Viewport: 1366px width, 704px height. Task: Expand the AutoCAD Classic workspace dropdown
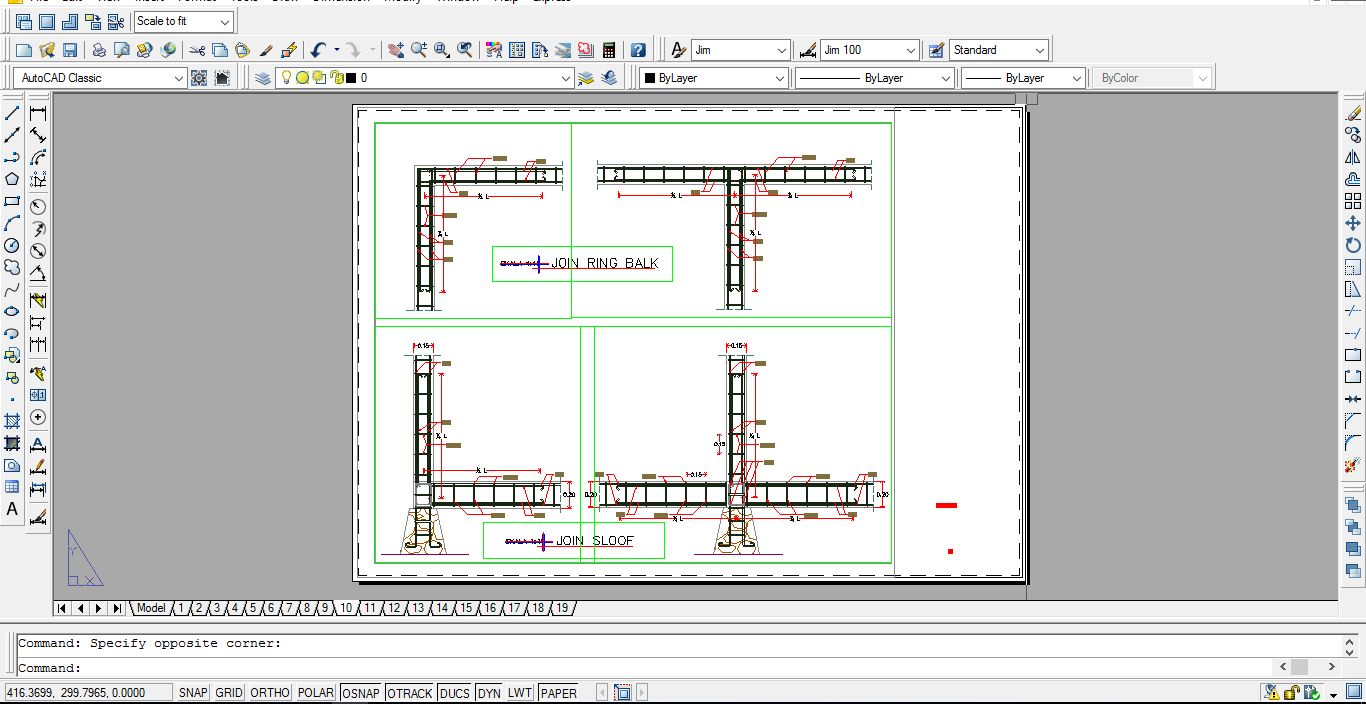pos(178,78)
